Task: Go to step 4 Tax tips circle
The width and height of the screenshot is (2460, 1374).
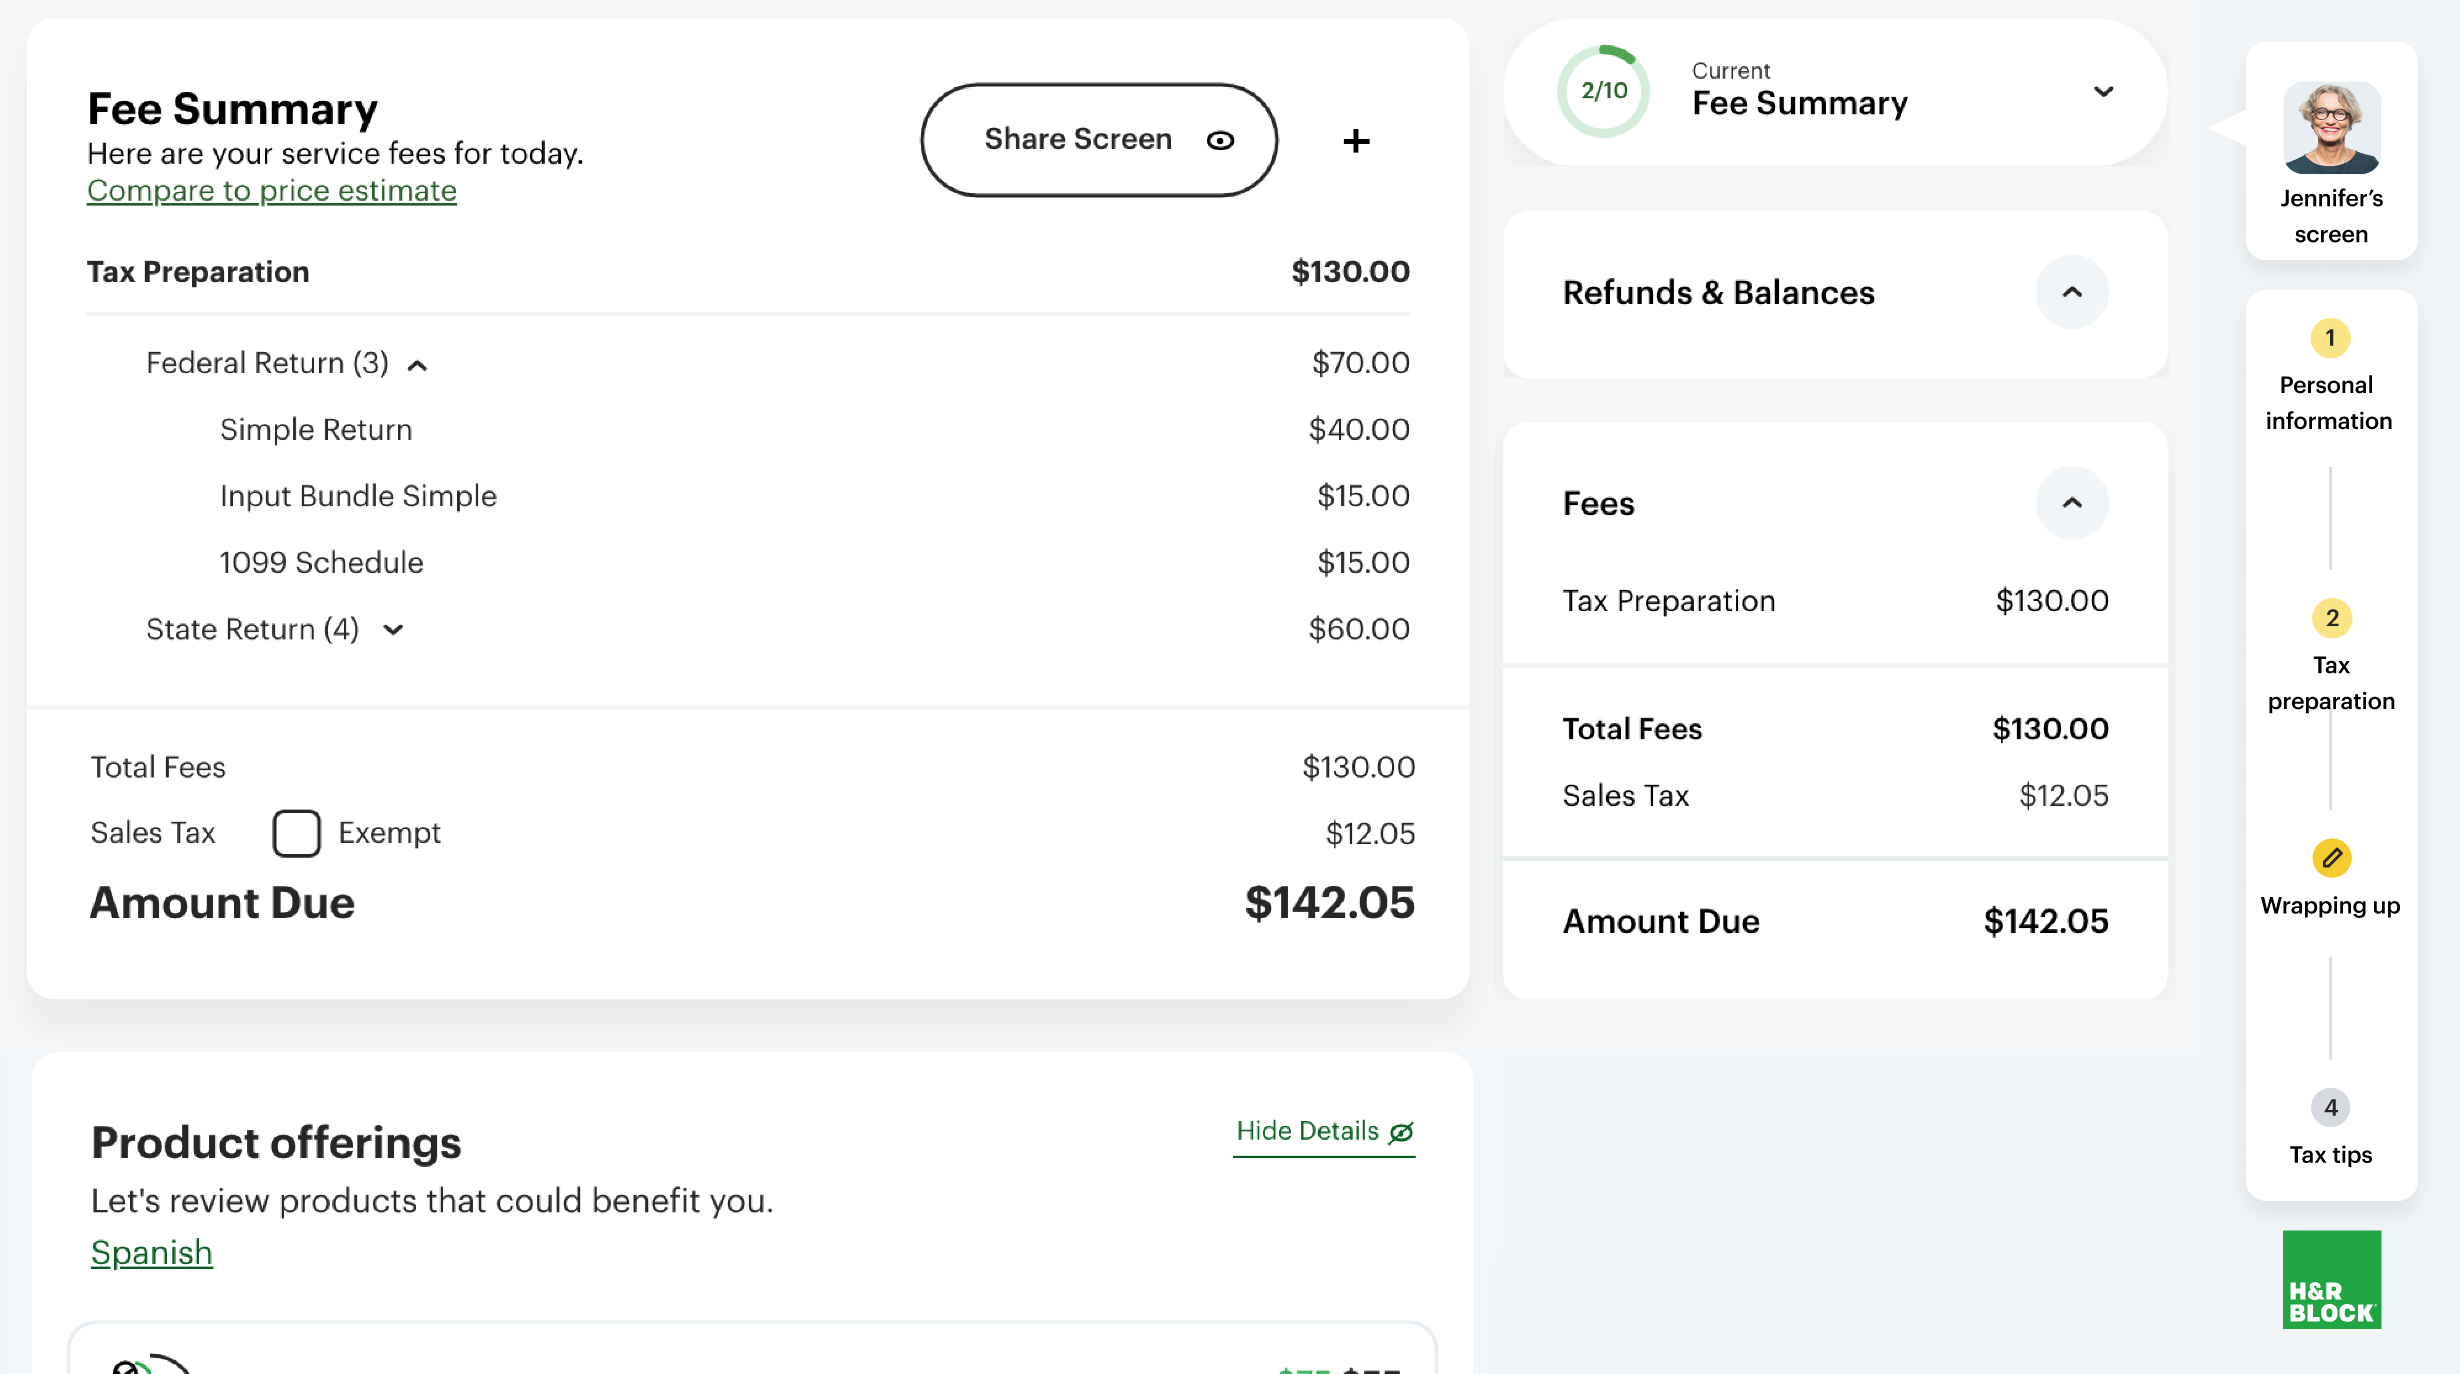Action: pyautogui.click(x=2330, y=1107)
